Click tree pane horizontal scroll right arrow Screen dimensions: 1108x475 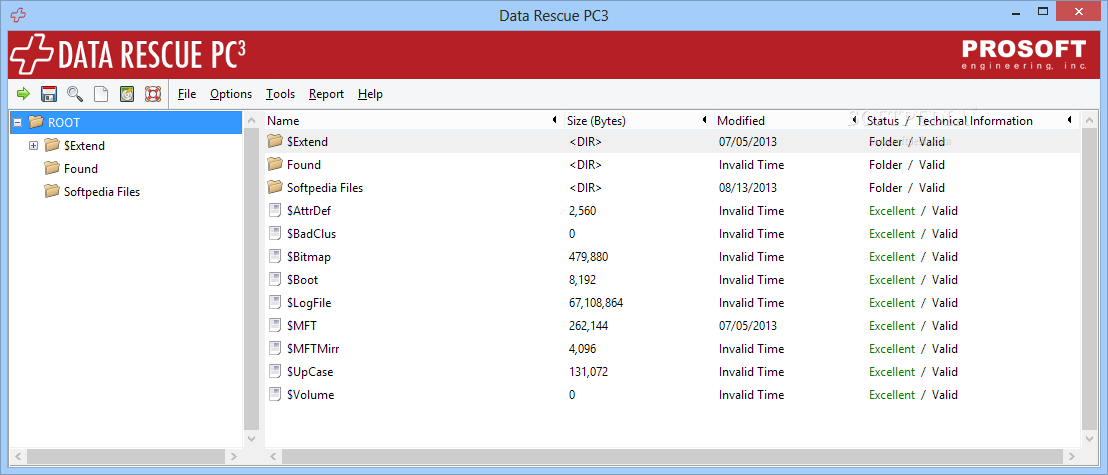(x=235, y=456)
